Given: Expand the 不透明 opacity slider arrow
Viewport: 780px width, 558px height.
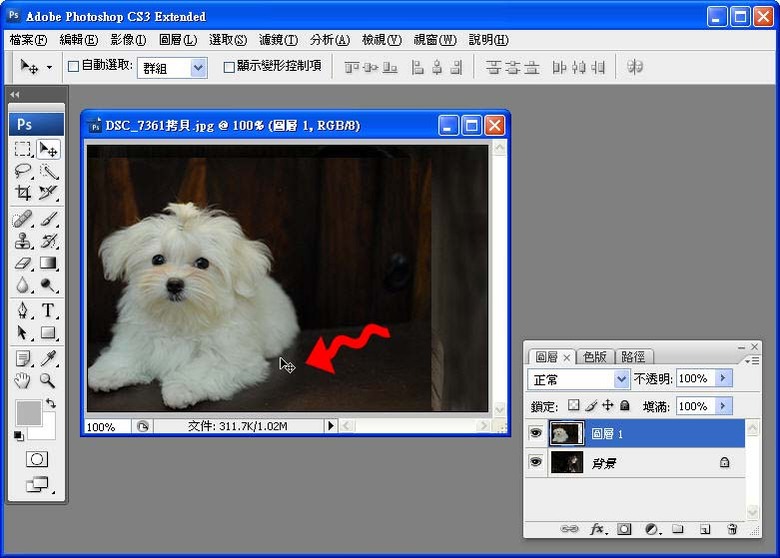Looking at the screenshot, I should point(724,379).
